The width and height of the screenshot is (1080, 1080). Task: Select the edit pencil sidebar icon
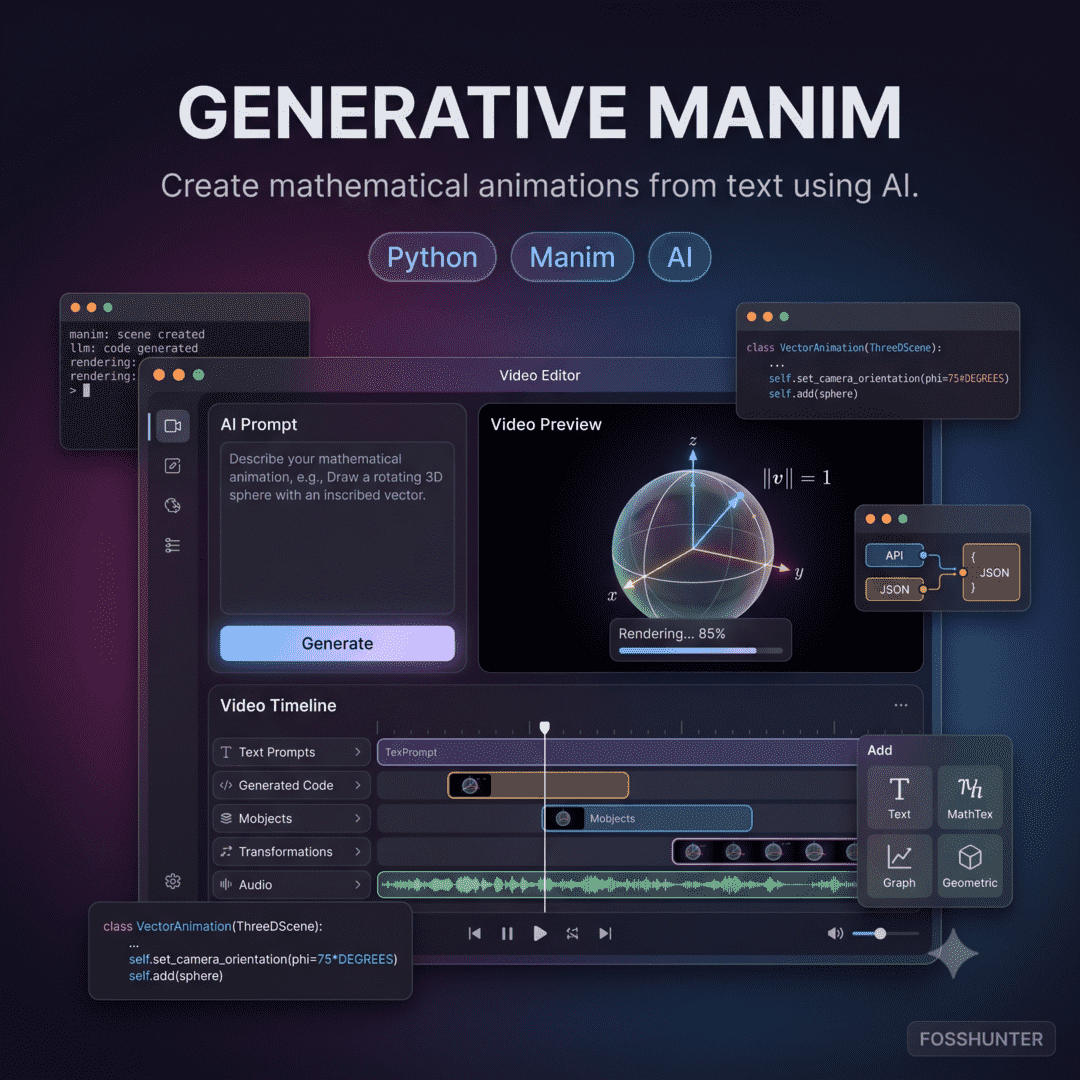coord(173,466)
